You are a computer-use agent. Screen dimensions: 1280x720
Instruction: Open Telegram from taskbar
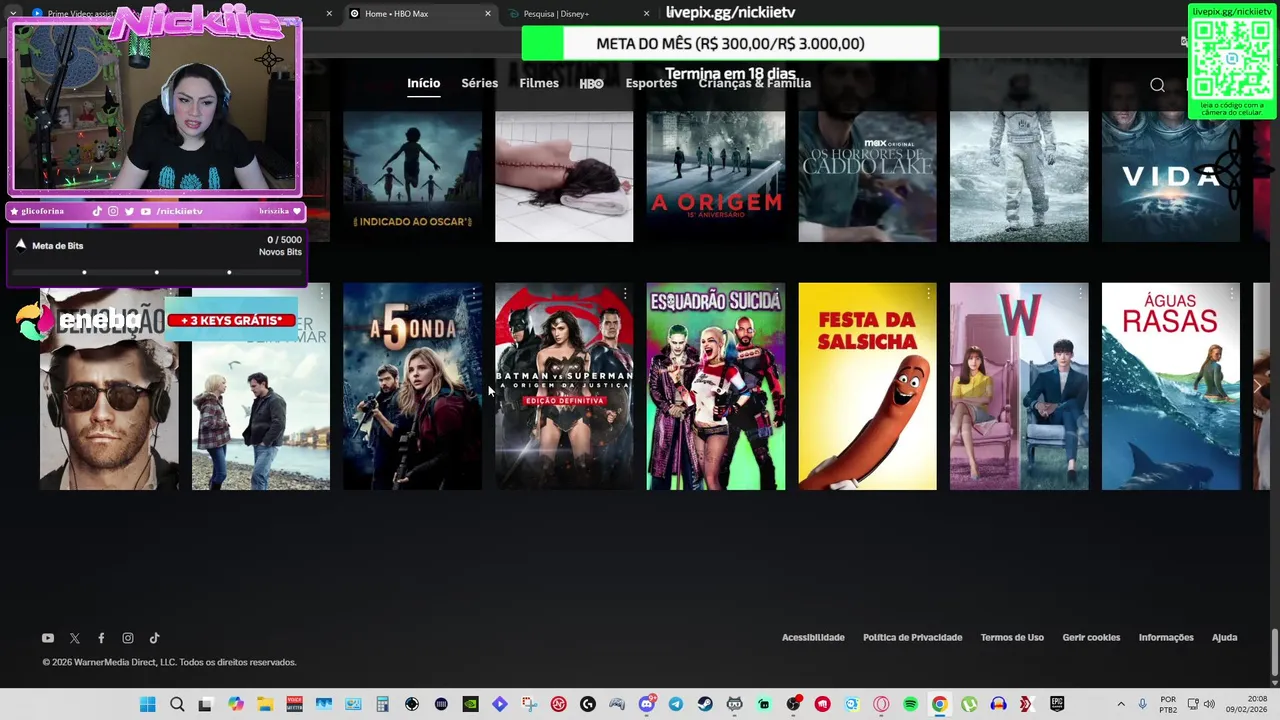[x=675, y=704]
